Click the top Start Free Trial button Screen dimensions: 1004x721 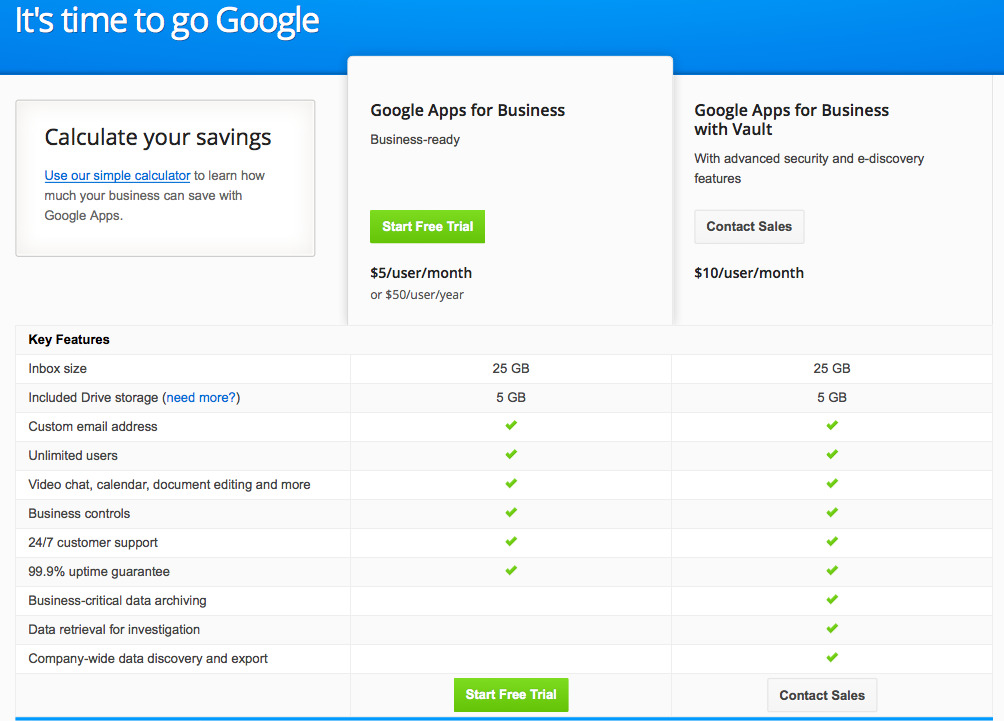427,227
